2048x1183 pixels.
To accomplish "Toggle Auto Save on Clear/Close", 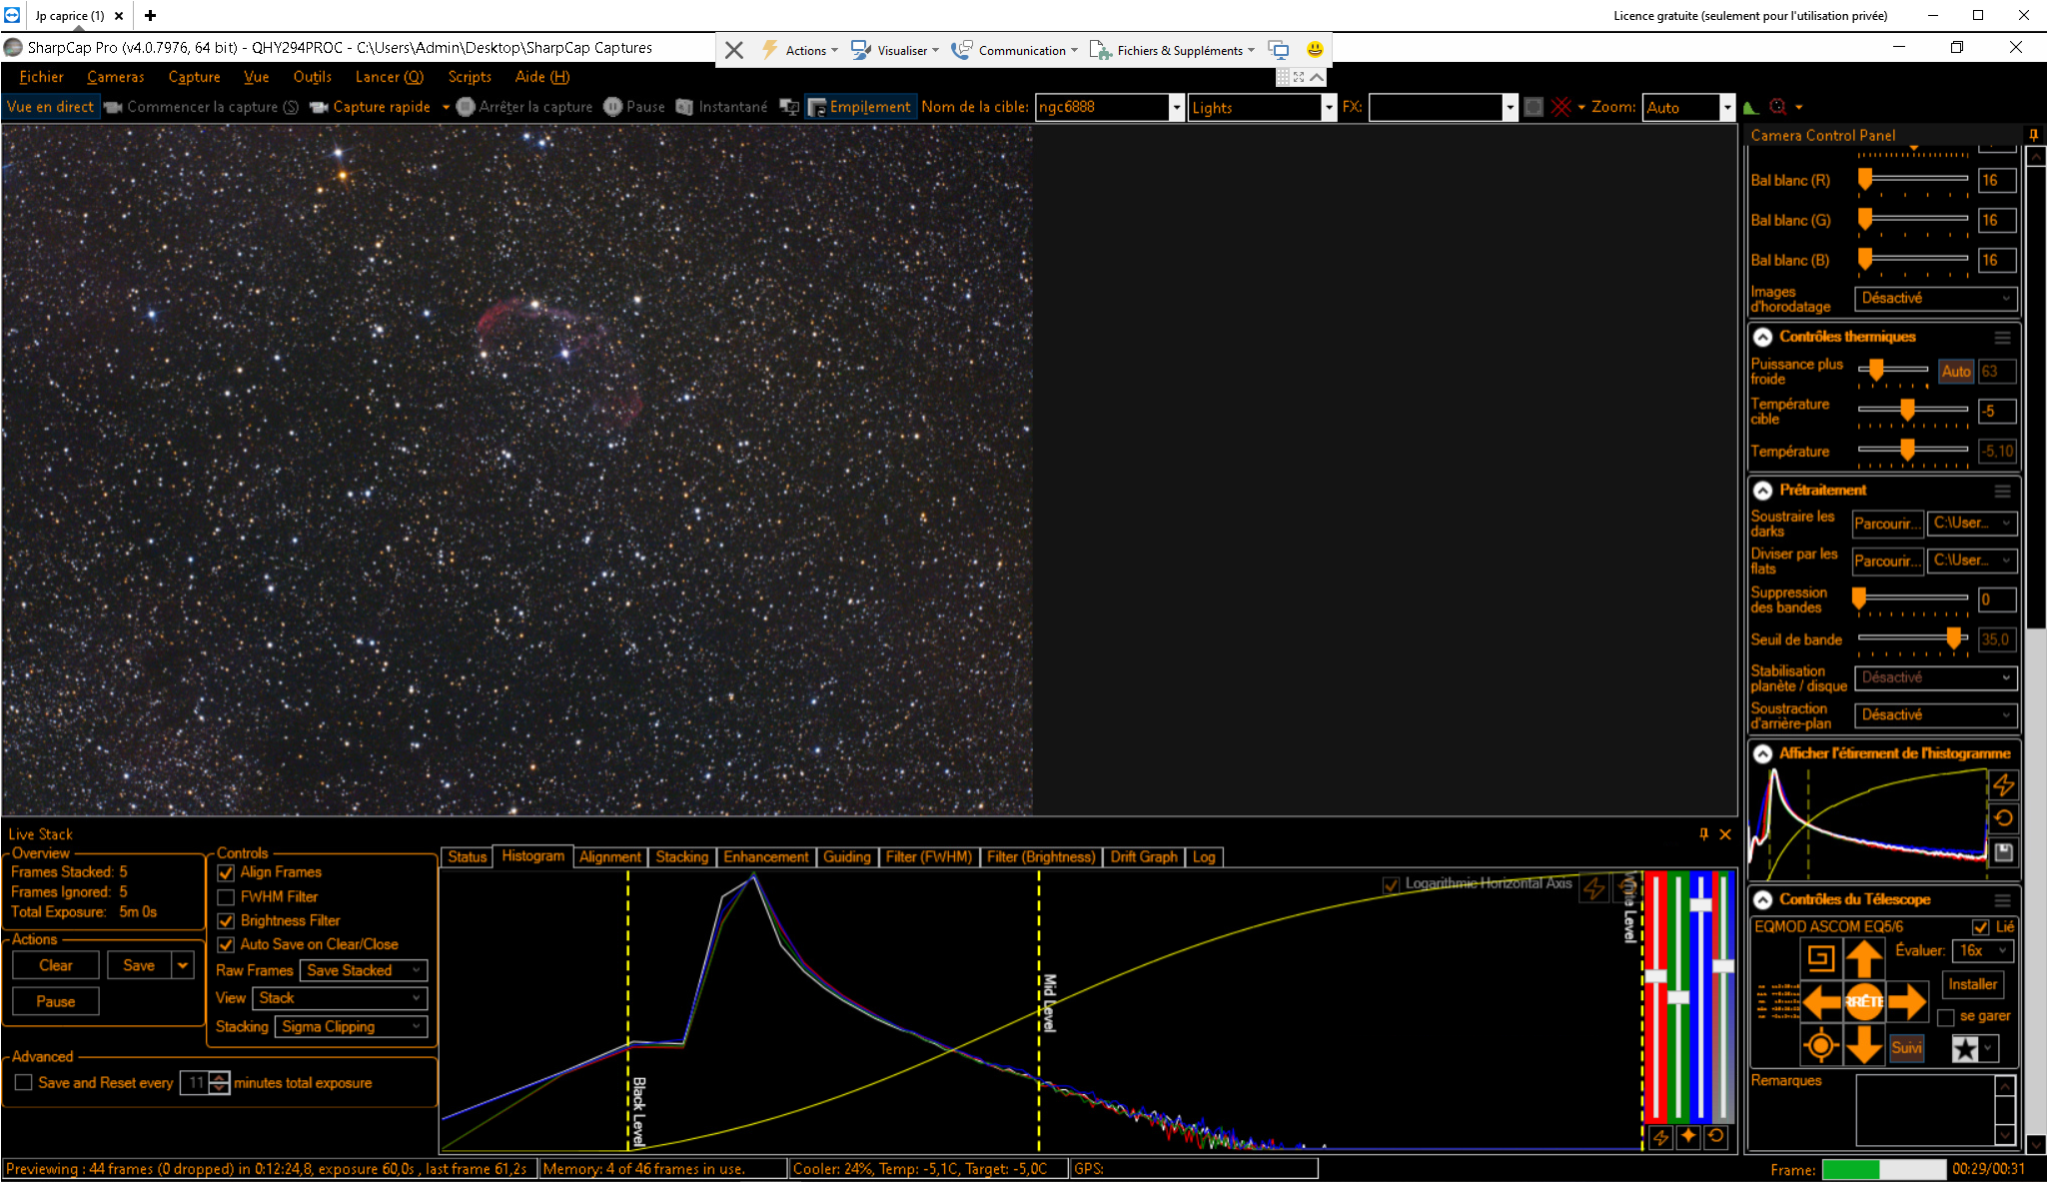I will 226,945.
